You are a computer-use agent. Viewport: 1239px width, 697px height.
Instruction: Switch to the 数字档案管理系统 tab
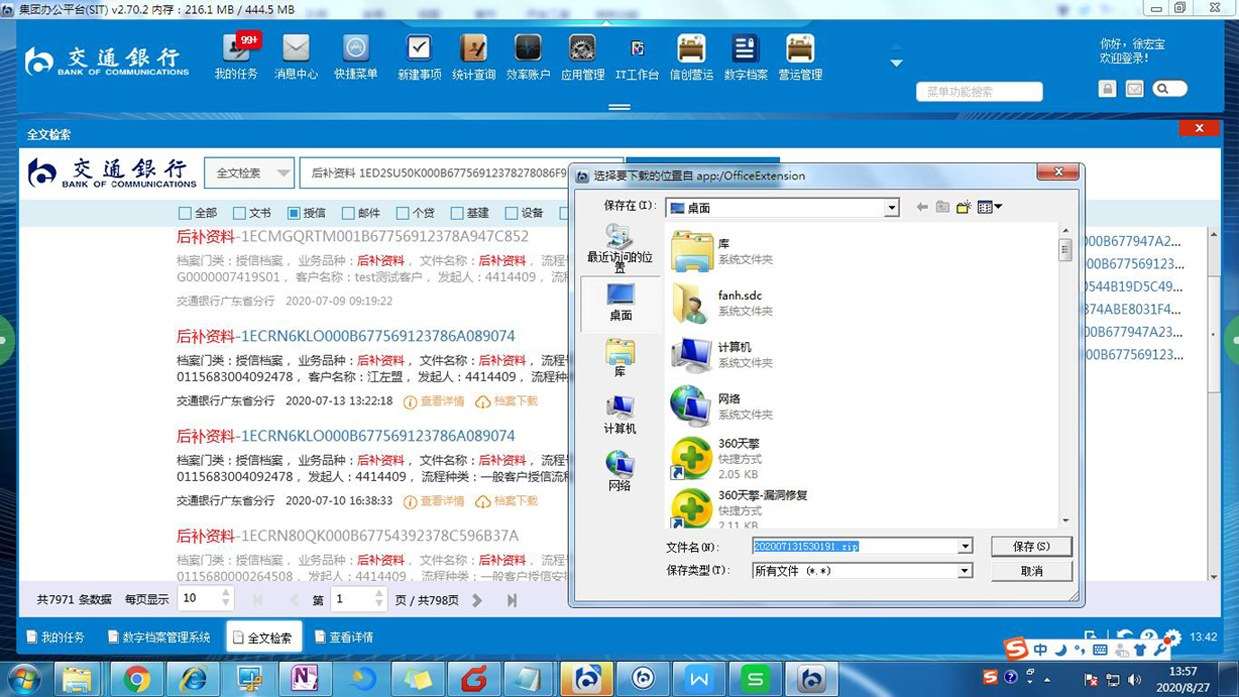pos(158,637)
